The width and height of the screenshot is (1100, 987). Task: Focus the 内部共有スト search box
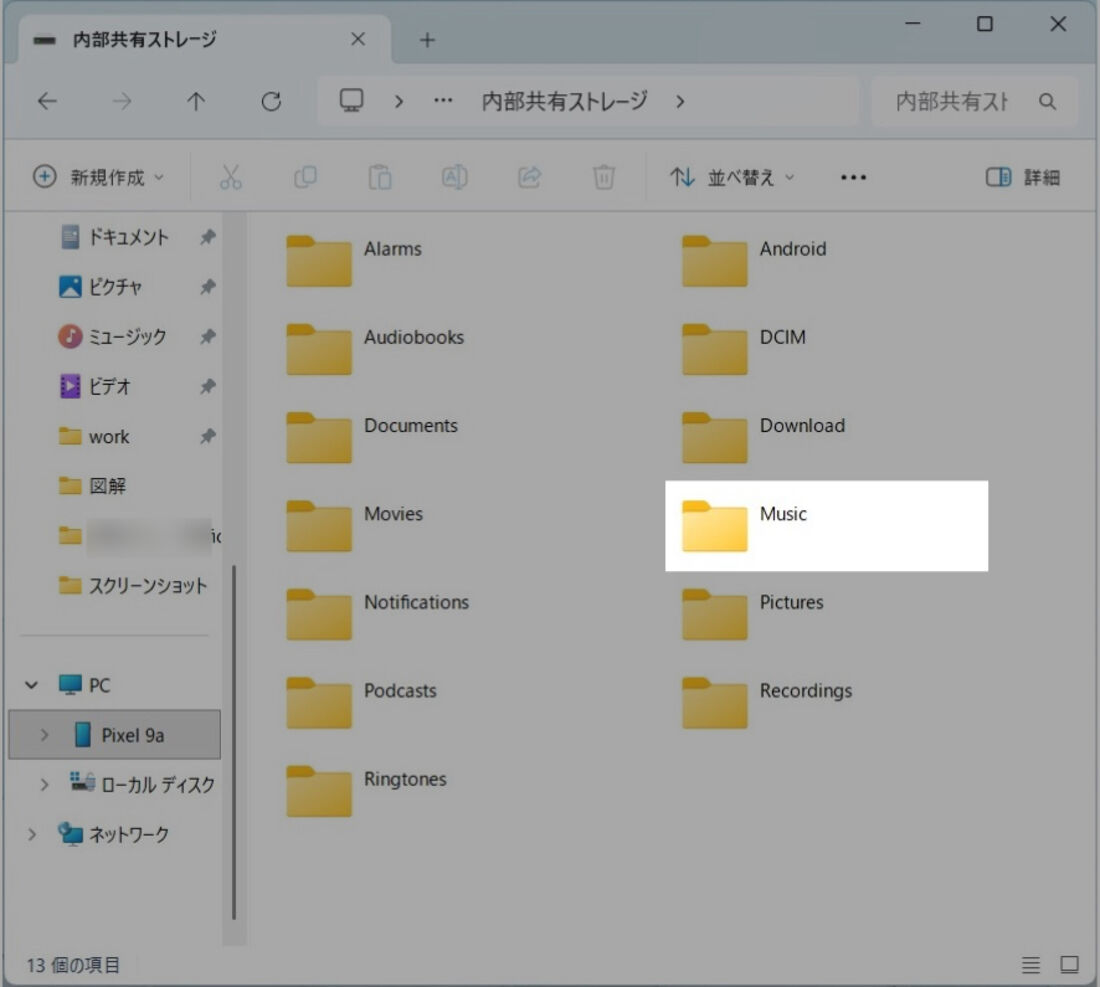point(974,102)
